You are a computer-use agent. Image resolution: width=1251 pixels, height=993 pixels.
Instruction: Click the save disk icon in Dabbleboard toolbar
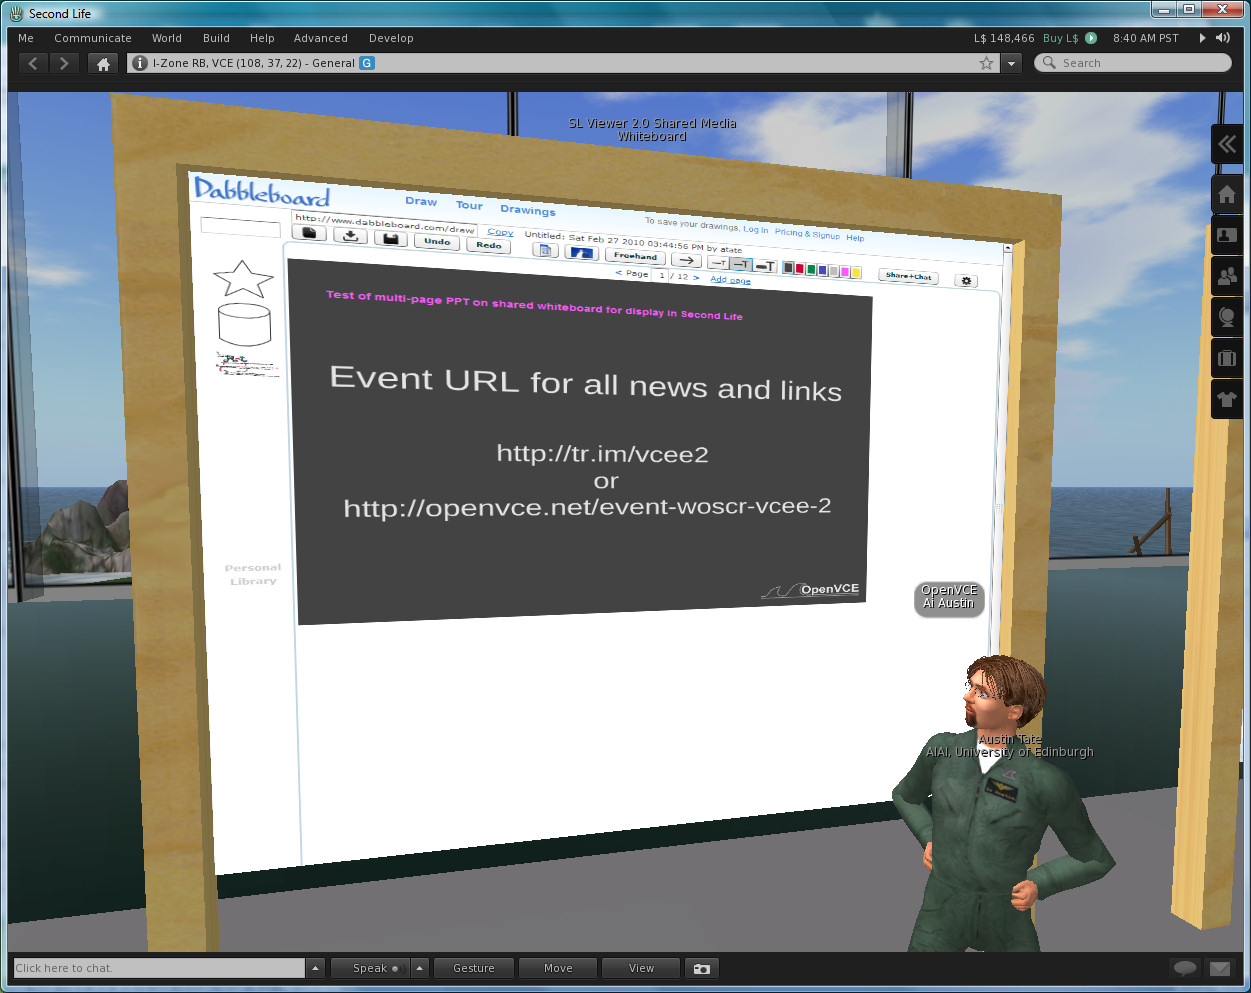tap(391, 239)
